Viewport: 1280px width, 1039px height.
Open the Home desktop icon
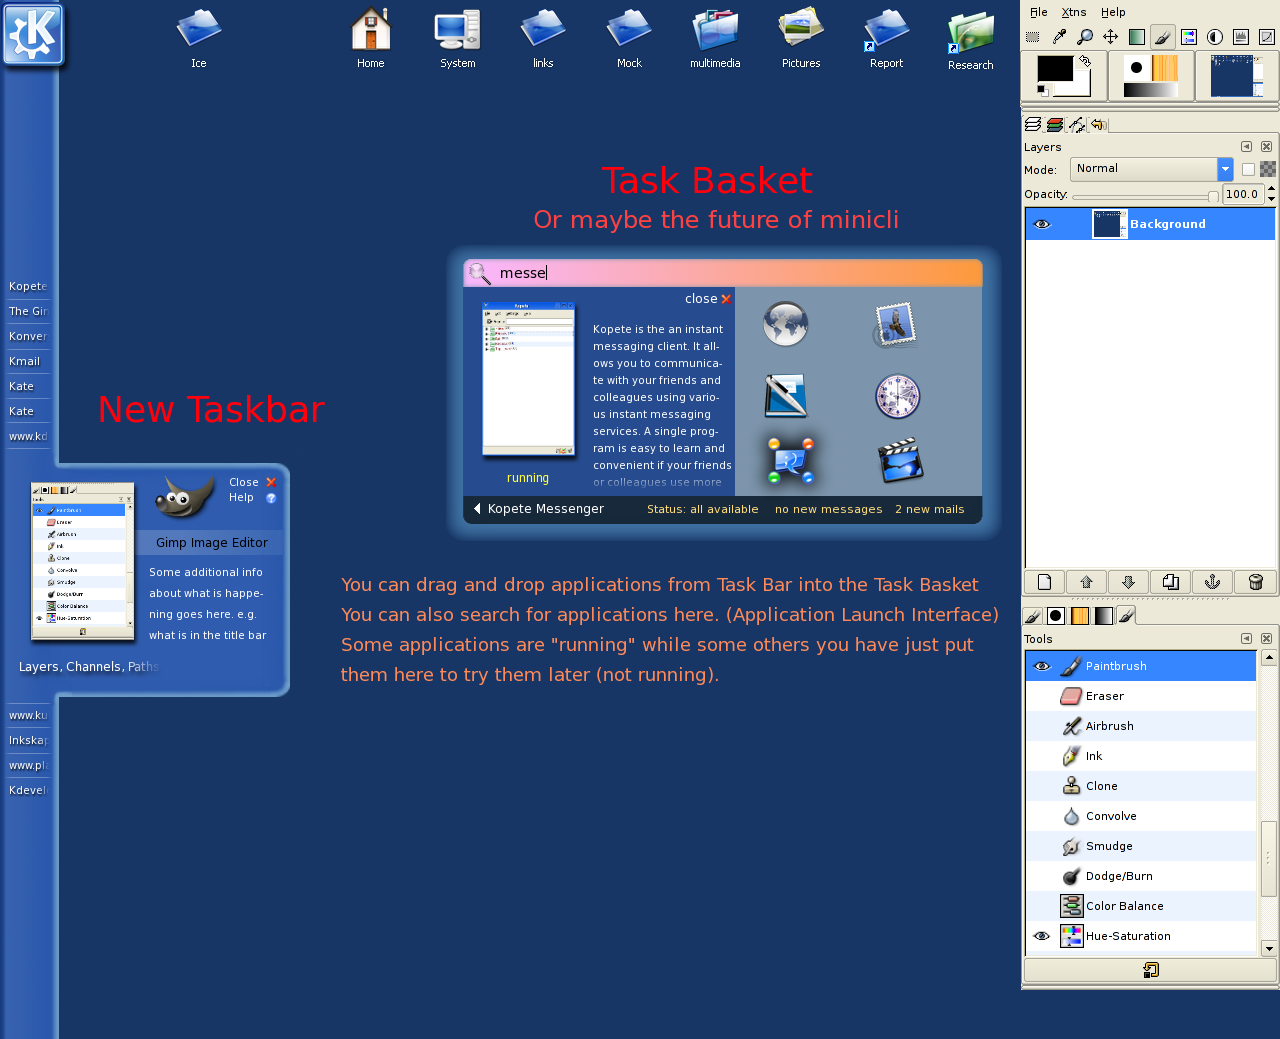pos(371,39)
